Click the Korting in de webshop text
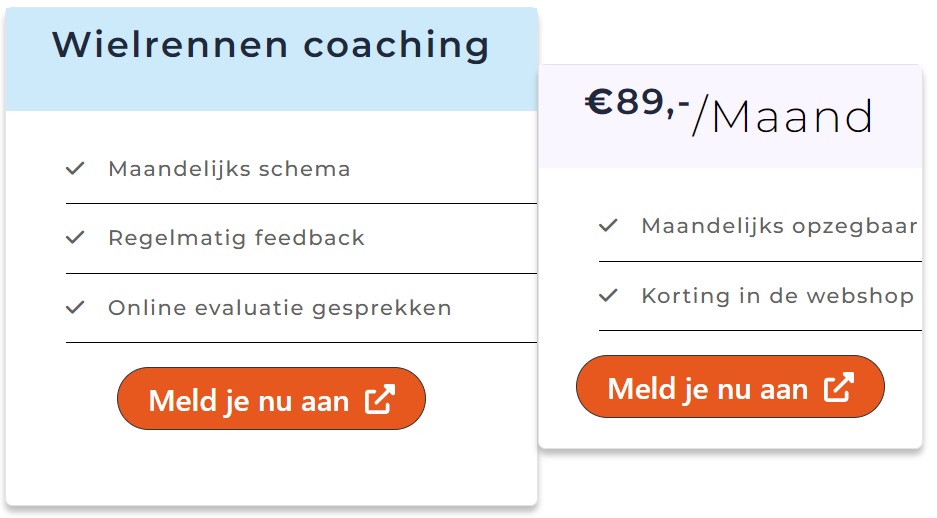The width and height of the screenshot is (937, 518). tap(777, 296)
